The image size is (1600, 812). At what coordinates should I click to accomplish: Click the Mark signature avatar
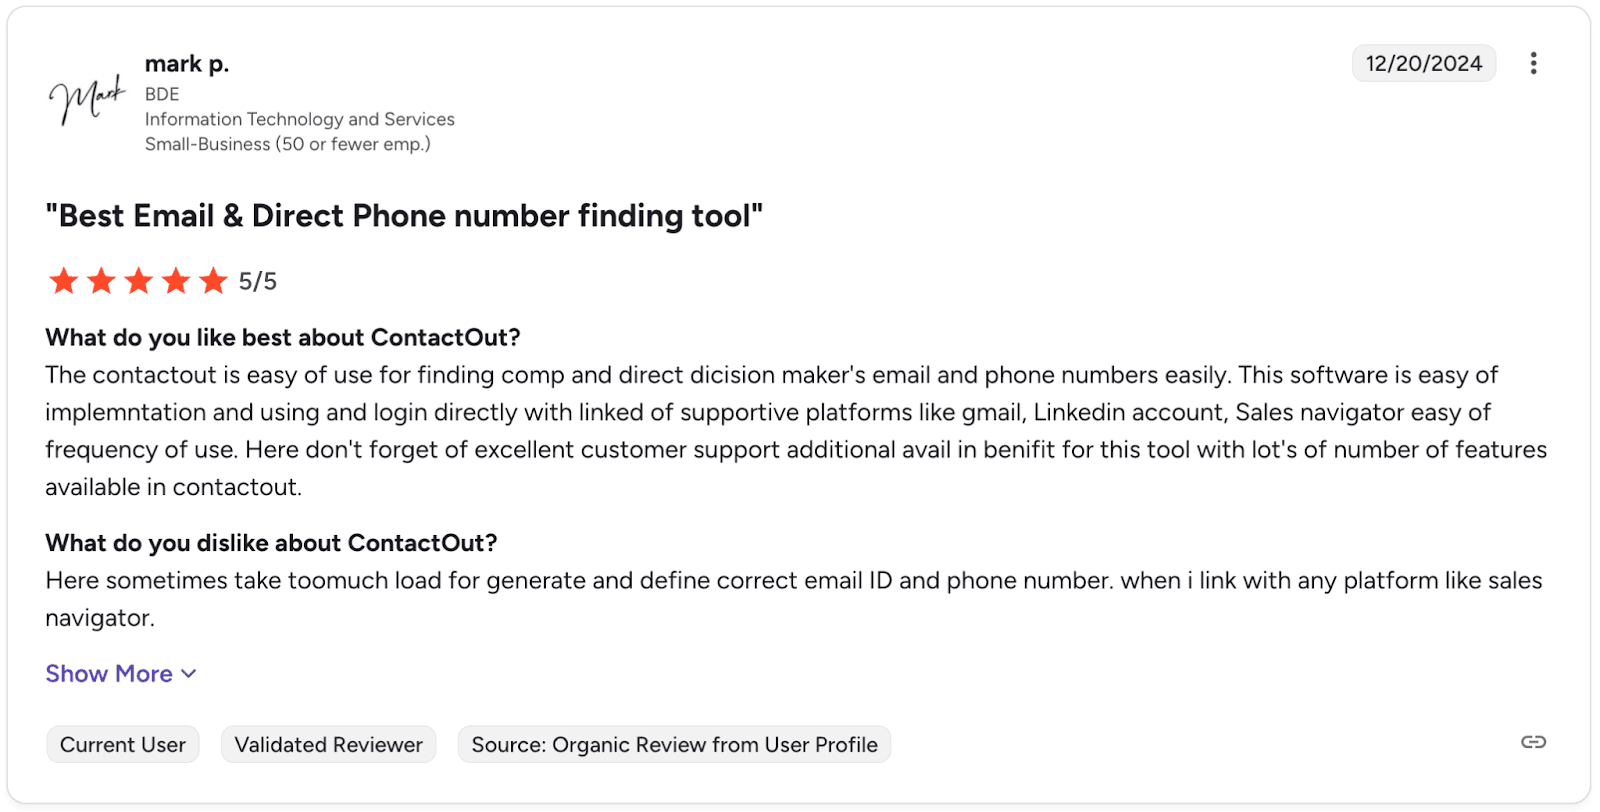[87, 100]
